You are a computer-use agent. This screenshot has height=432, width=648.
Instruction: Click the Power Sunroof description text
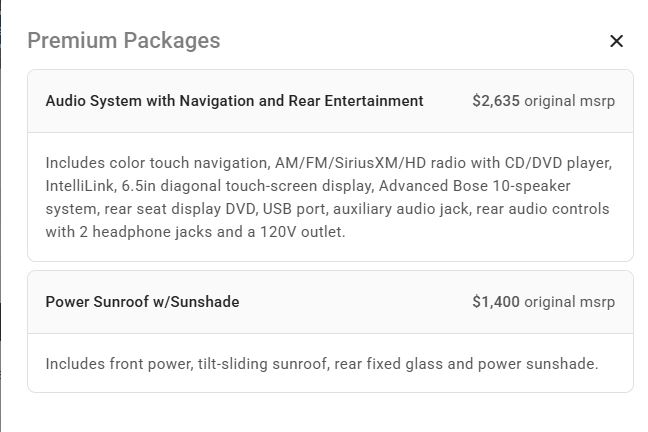coord(321,363)
